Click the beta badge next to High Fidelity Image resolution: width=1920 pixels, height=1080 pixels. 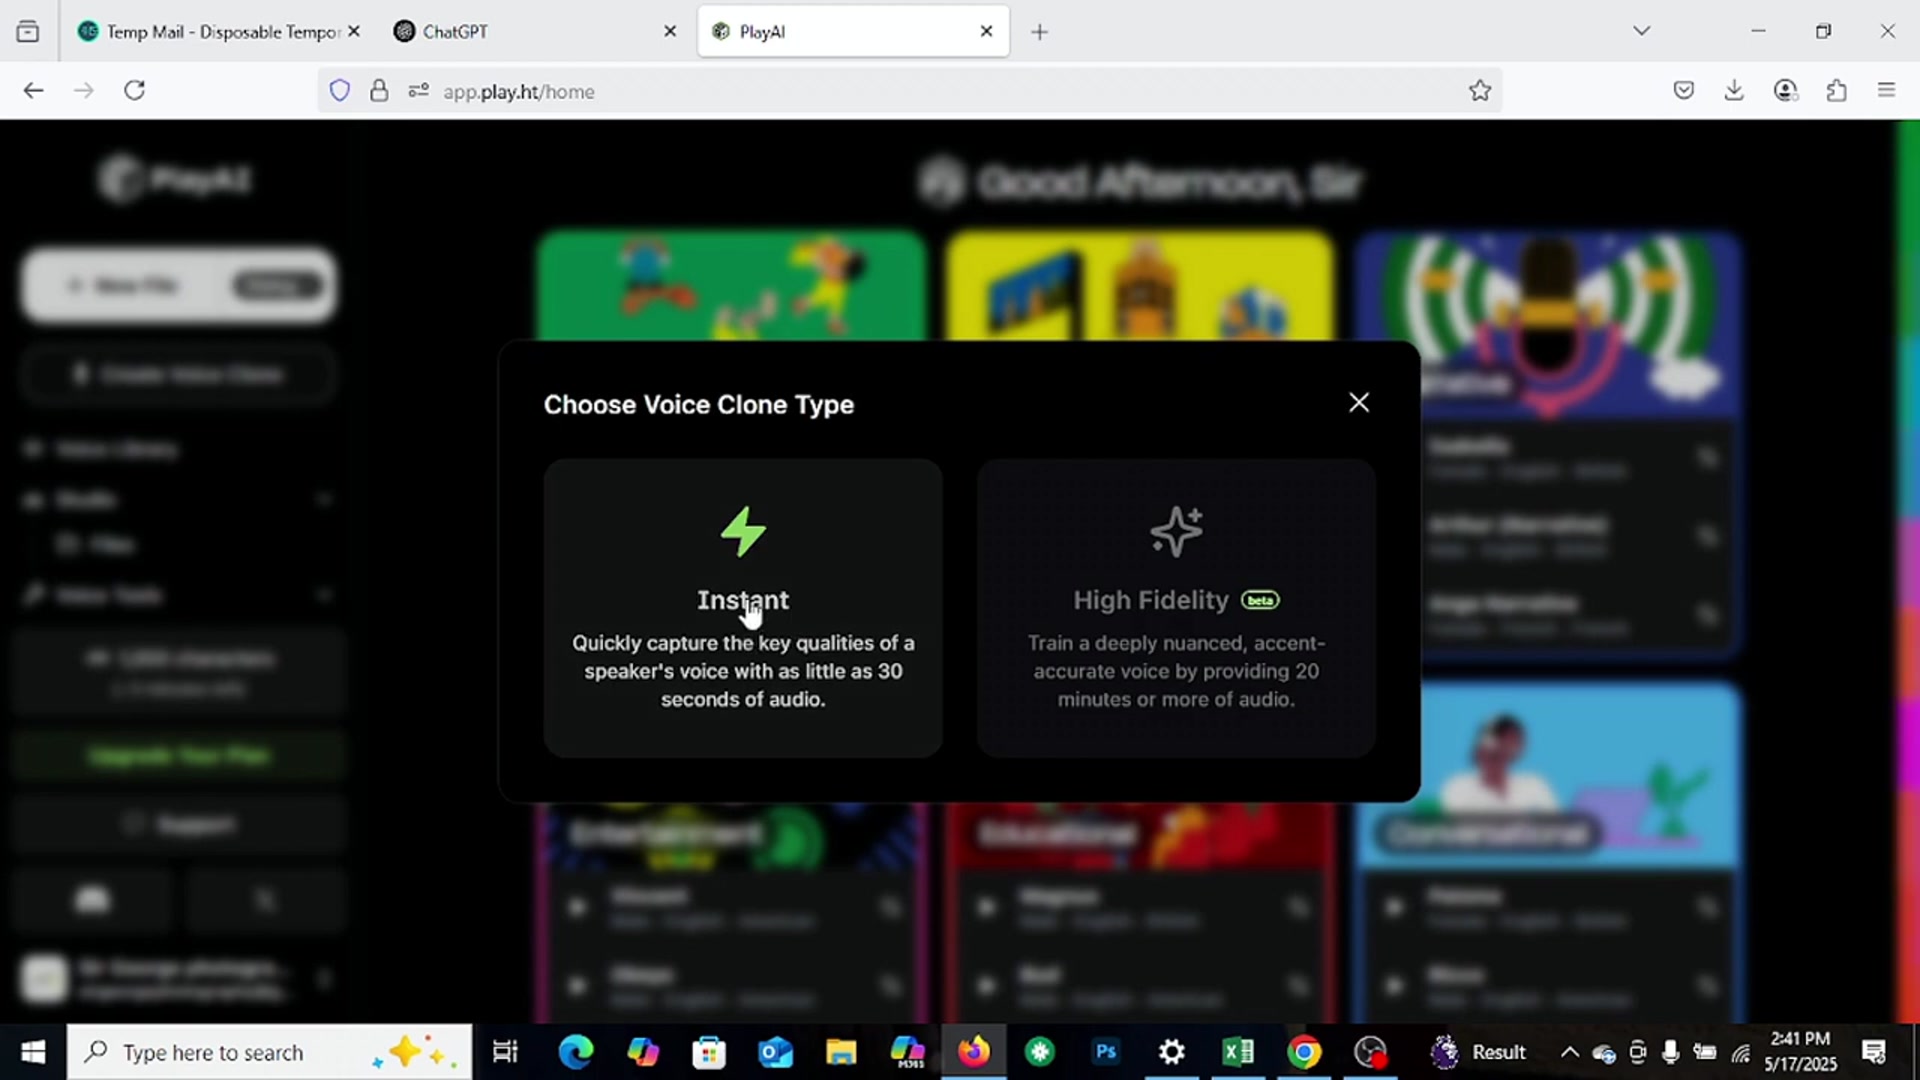1260,600
